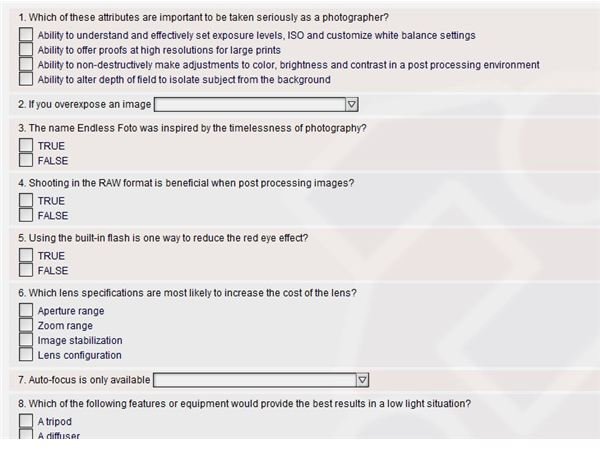The width and height of the screenshot is (600, 449).
Task: Mark TRUE for the Endless Foto name question
Action: tap(26, 145)
